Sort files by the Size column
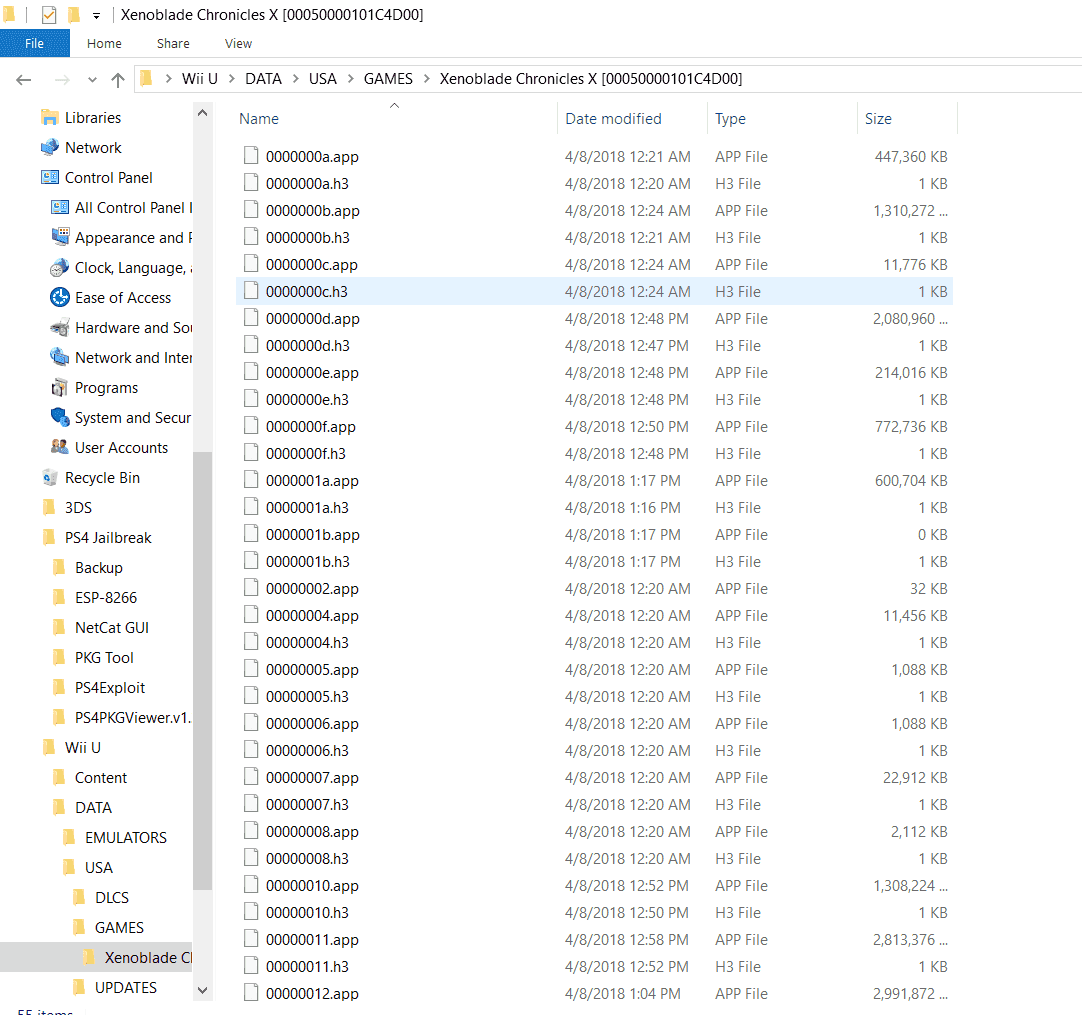This screenshot has height=1015, width=1082. (878, 119)
